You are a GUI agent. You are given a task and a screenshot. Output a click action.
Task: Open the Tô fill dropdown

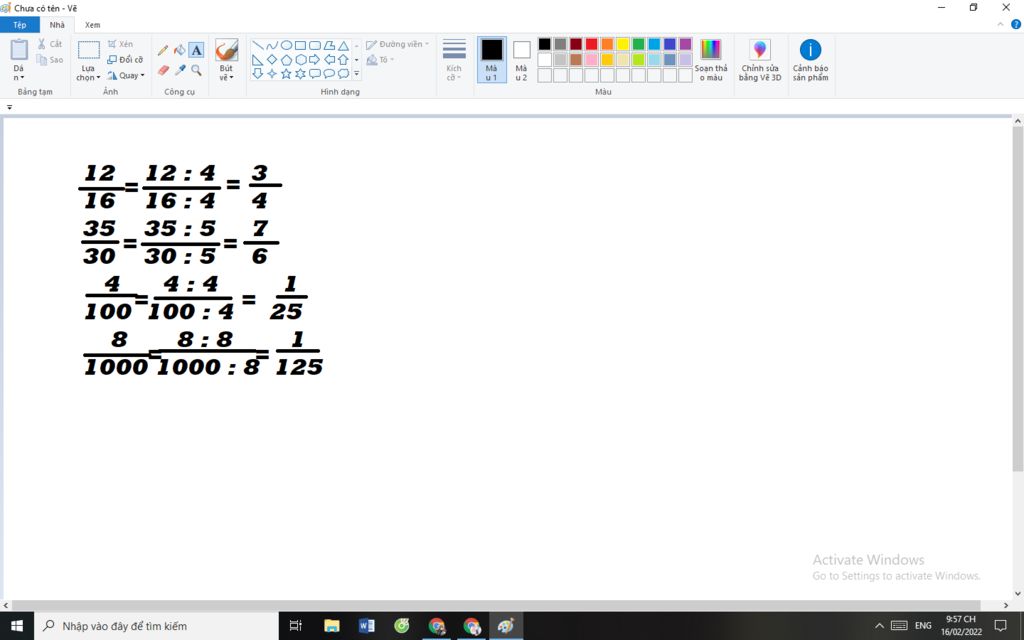tap(380, 60)
